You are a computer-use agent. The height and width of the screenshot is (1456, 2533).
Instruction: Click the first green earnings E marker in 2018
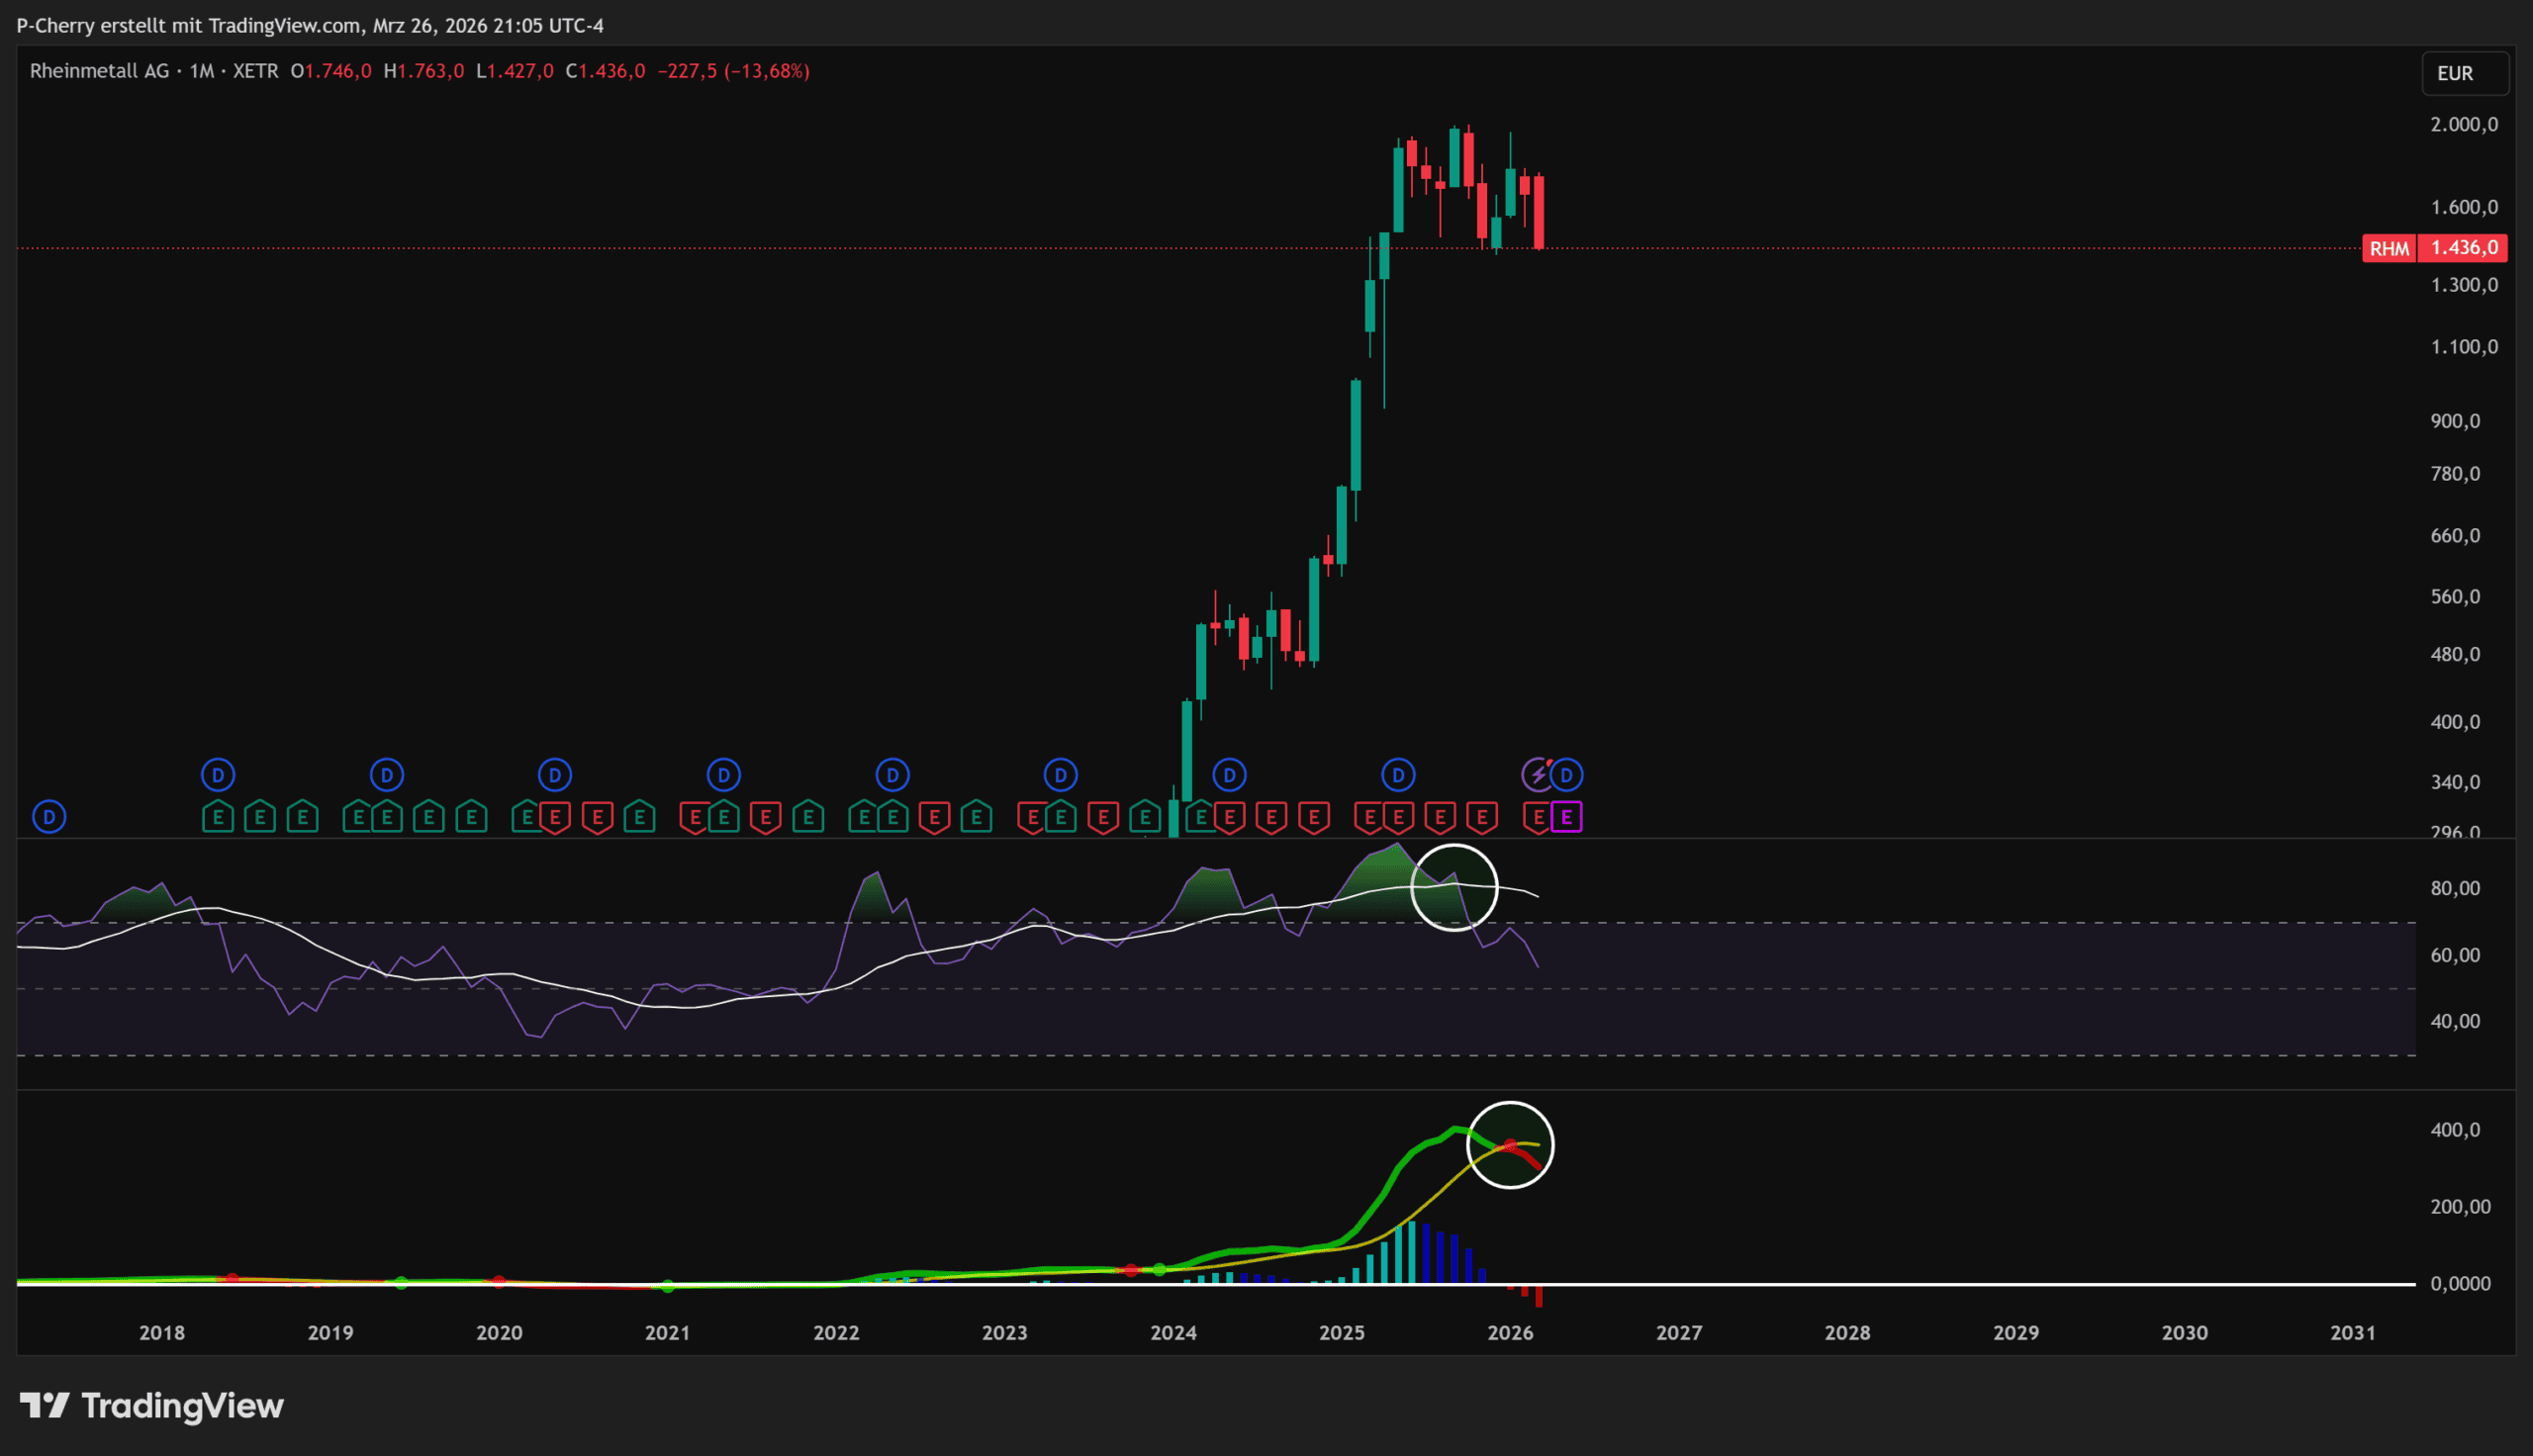click(217, 818)
